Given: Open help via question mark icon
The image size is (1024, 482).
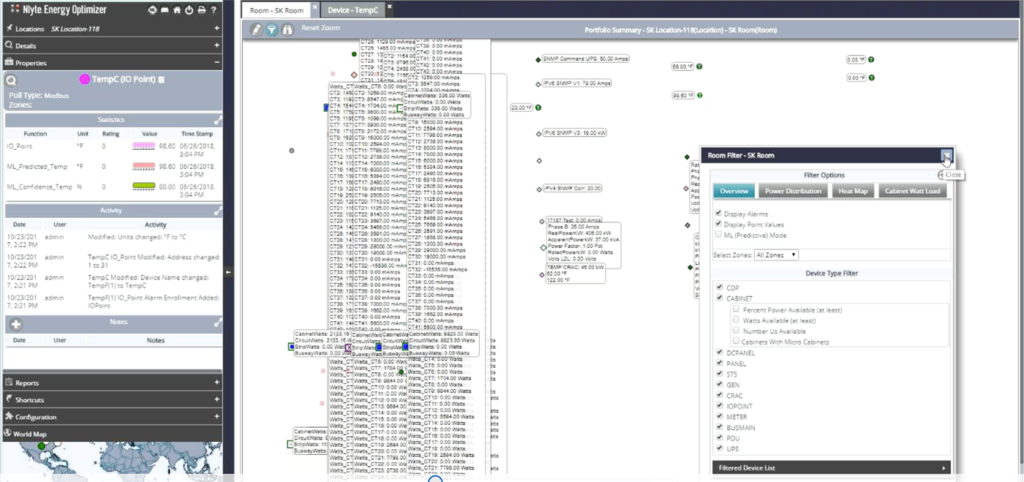Looking at the screenshot, I should 214,10.
